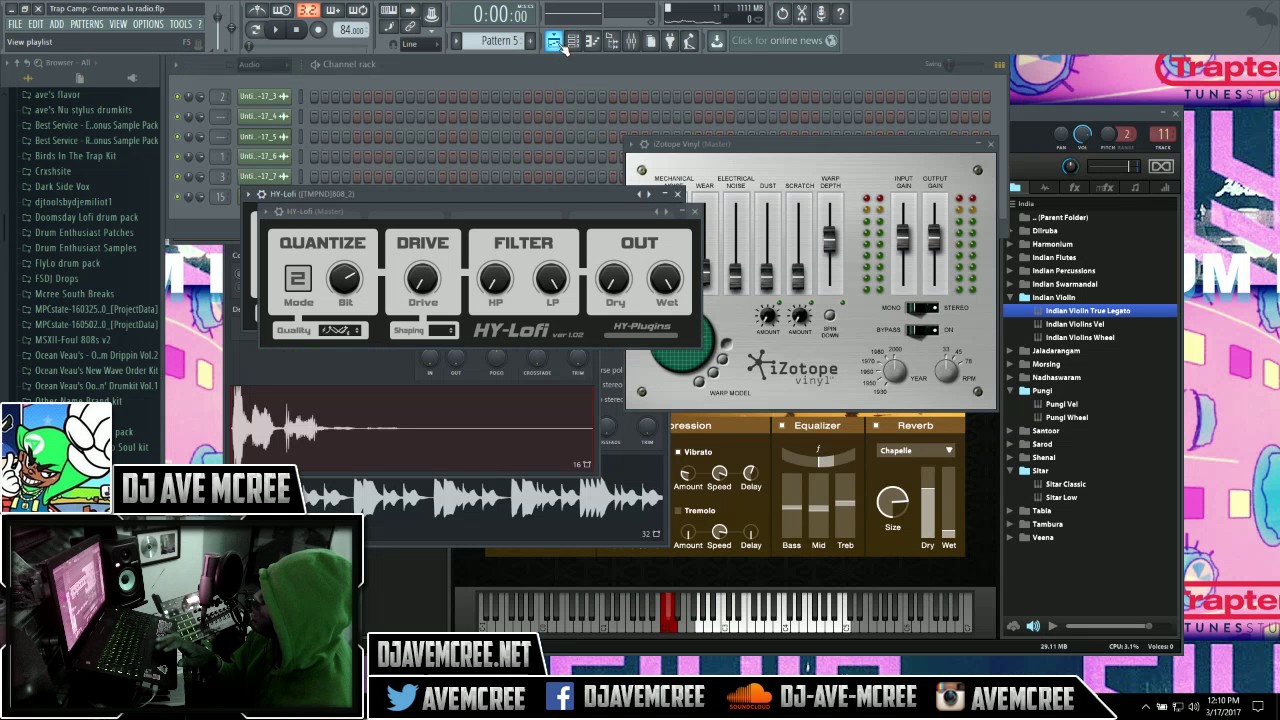Viewport: 1280px width, 720px height.
Task: Toggle the Vinyl MONO/STEREO switch
Action: pos(922,308)
